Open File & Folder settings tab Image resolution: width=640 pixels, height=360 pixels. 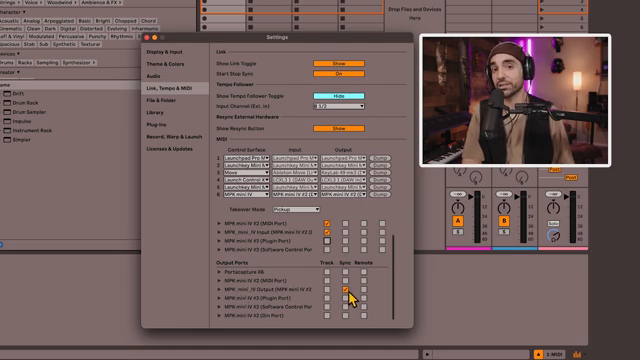click(161, 100)
